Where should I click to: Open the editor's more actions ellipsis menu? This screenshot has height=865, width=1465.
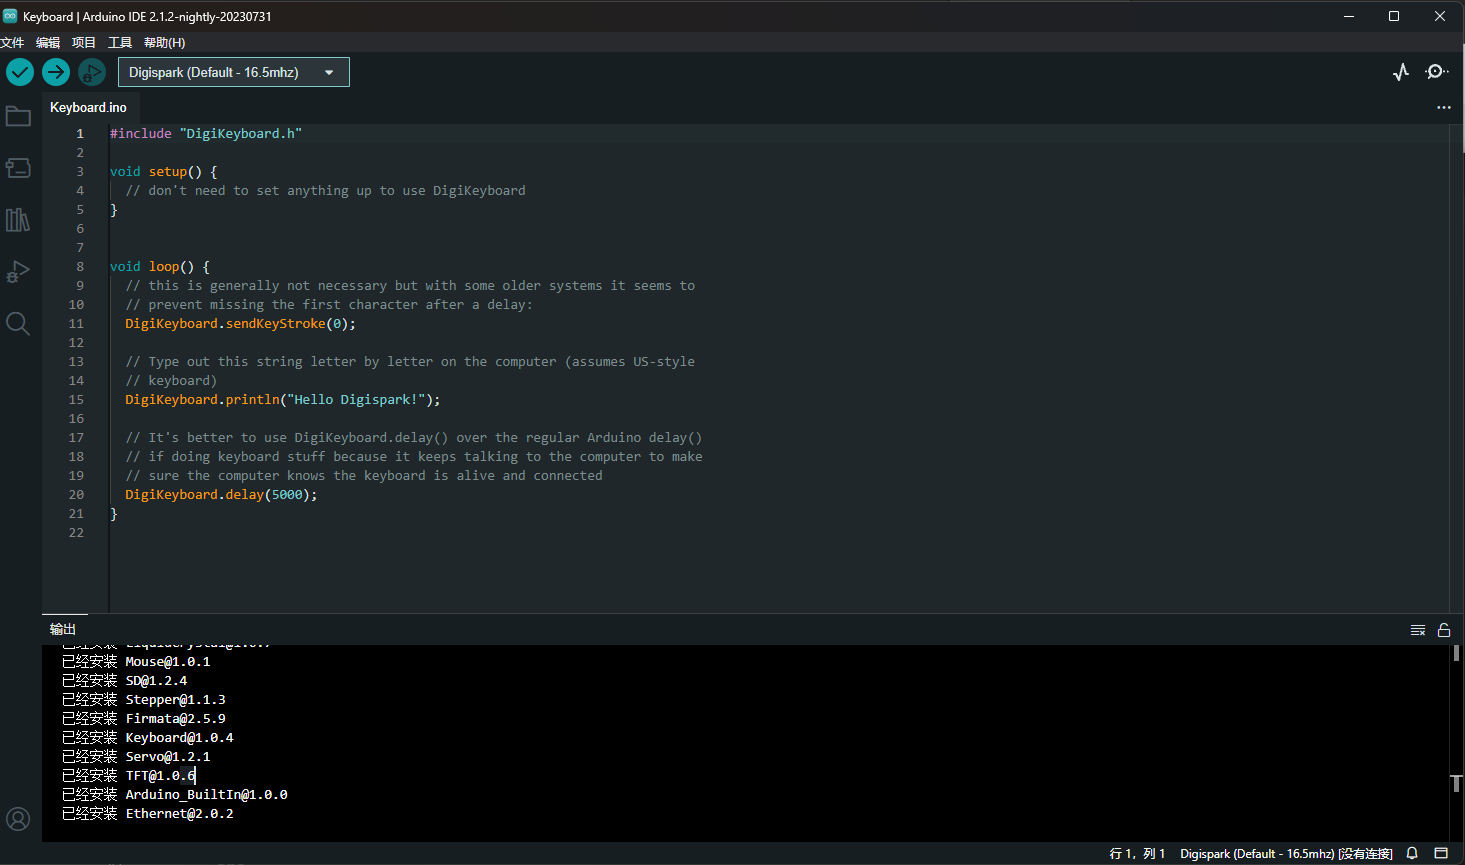coord(1443,107)
